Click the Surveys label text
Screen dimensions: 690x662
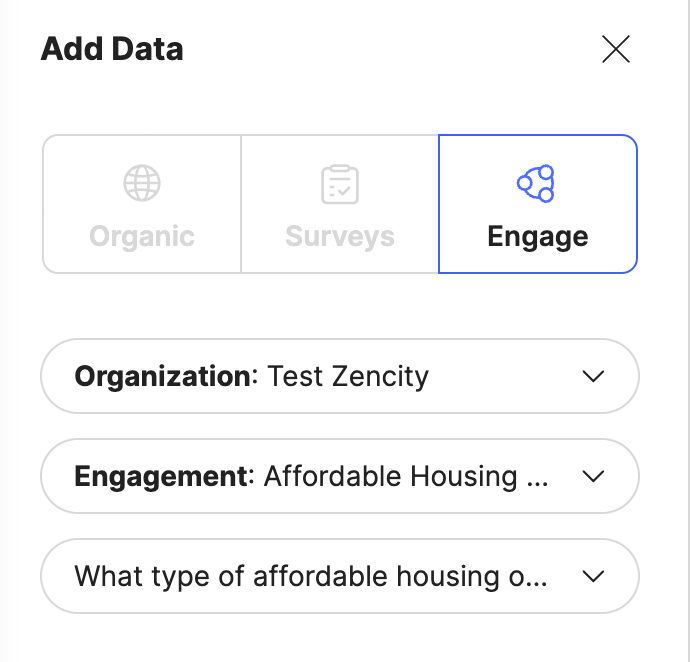click(340, 237)
